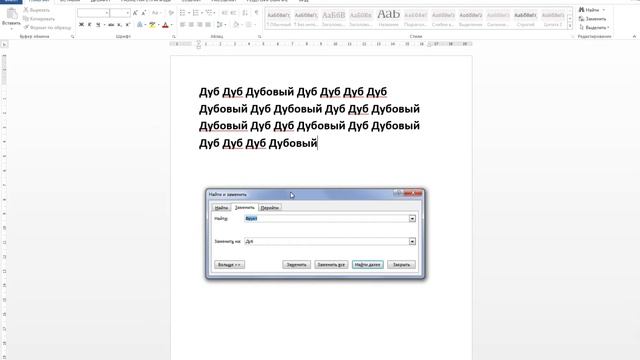
Task: Click the dialog's Заменить button
Action: click(296, 264)
